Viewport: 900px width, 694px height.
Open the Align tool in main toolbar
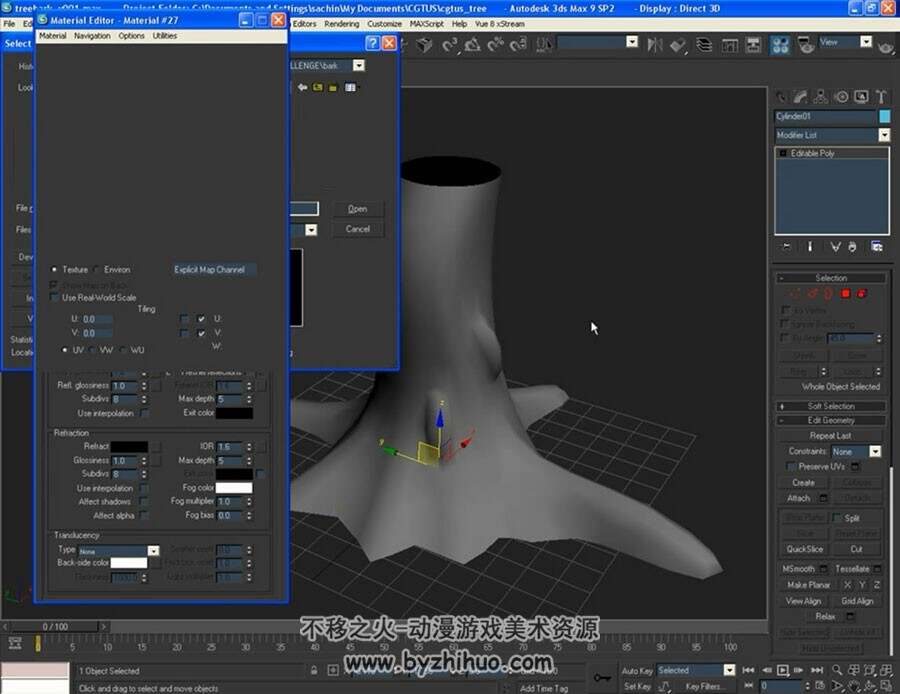coord(678,45)
